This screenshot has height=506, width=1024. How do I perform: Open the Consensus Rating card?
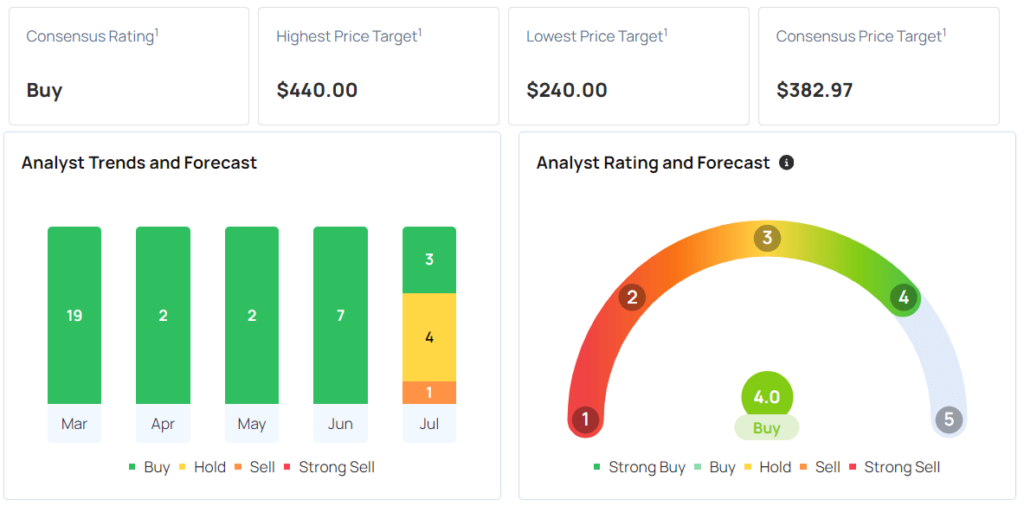(x=126, y=66)
